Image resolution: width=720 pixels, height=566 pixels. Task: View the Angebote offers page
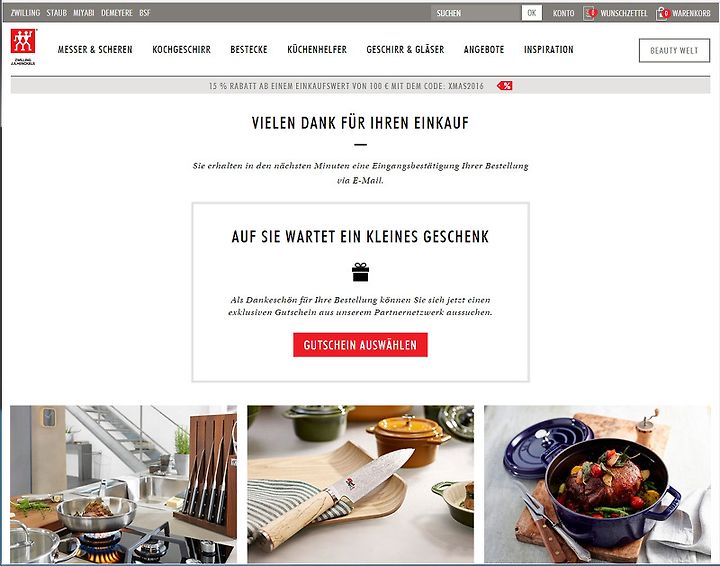(x=484, y=50)
